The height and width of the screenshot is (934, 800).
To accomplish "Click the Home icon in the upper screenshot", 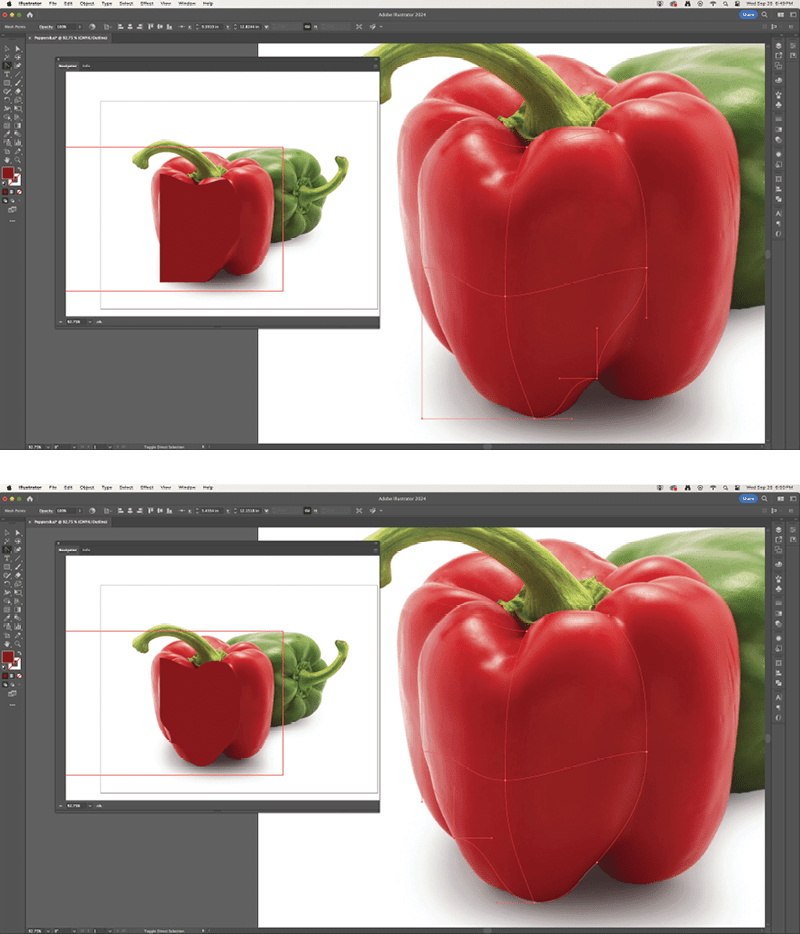I will pyautogui.click(x=30, y=14).
